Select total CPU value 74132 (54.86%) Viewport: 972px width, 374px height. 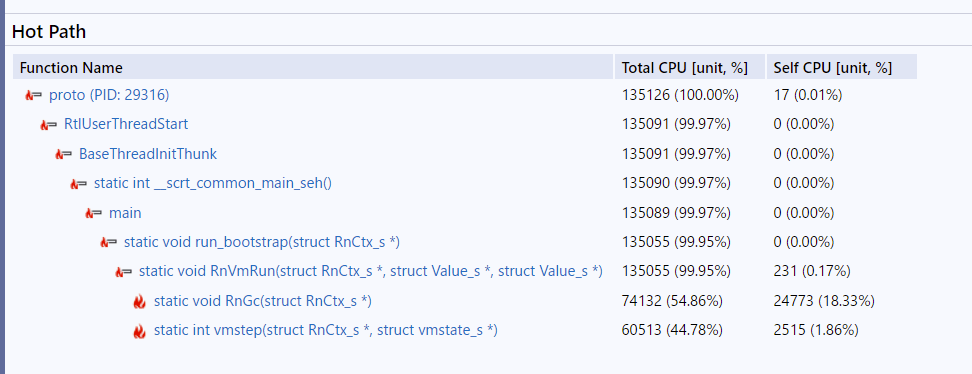(x=673, y=301)
